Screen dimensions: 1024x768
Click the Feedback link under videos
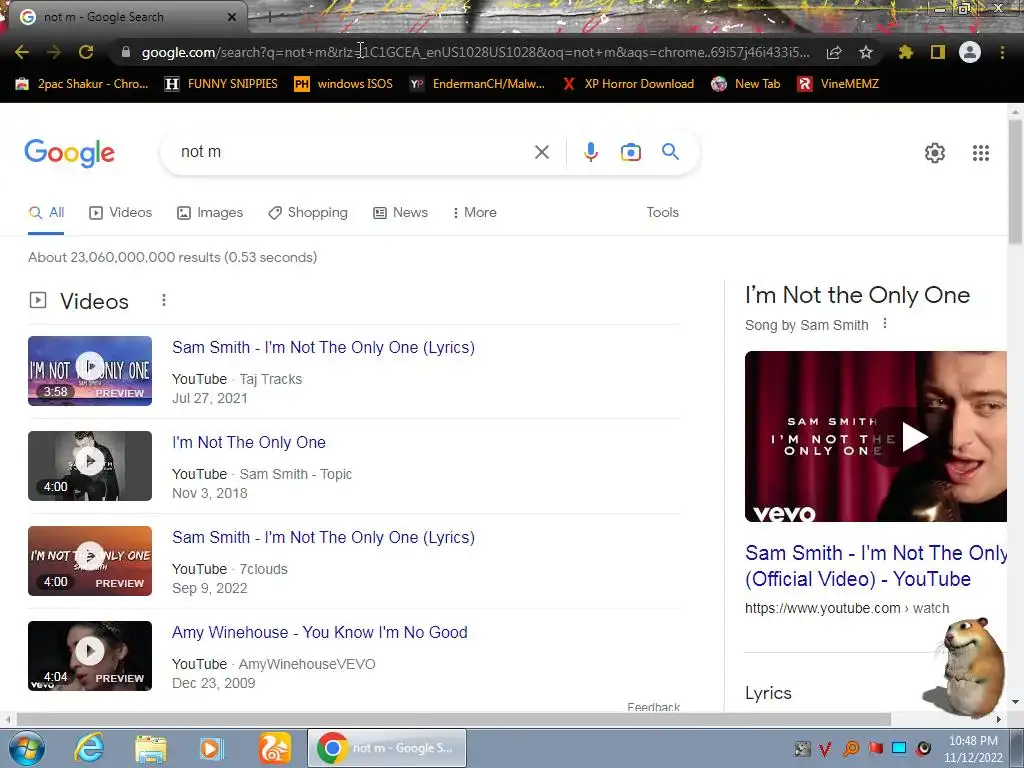tap(653, 707)
